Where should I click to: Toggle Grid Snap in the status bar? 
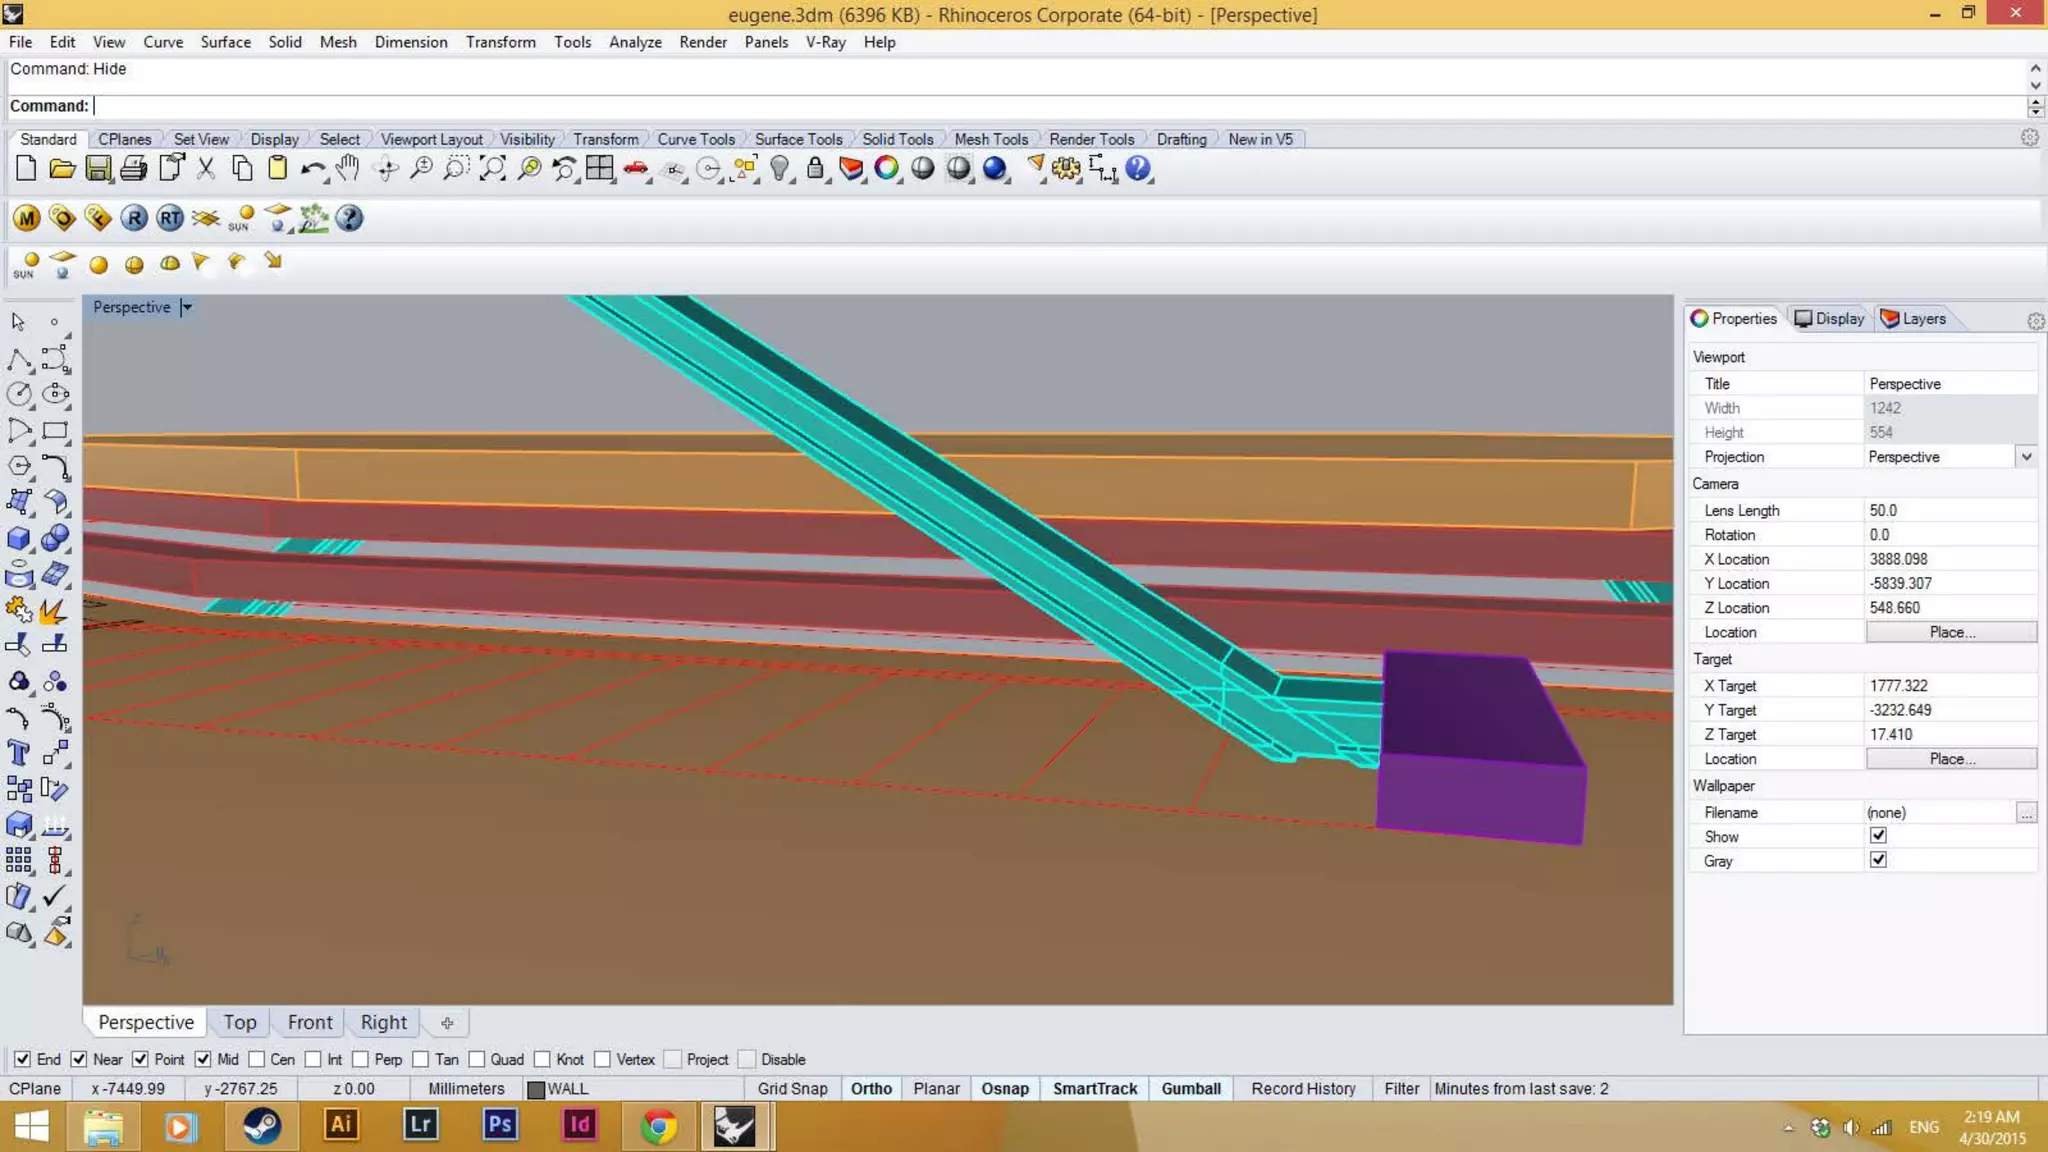click(x=792, y=1088)
